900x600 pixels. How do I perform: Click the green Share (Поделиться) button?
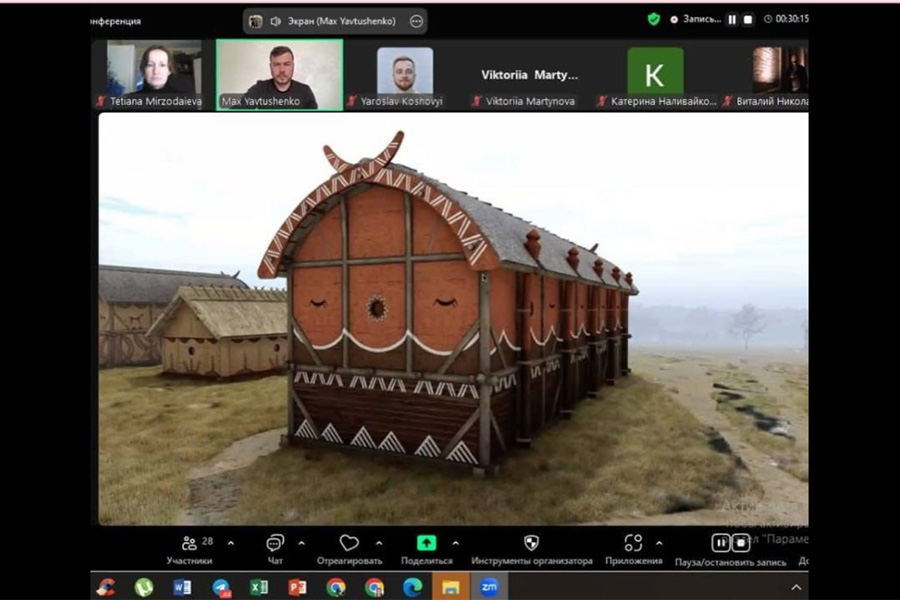tap(427, 543)
